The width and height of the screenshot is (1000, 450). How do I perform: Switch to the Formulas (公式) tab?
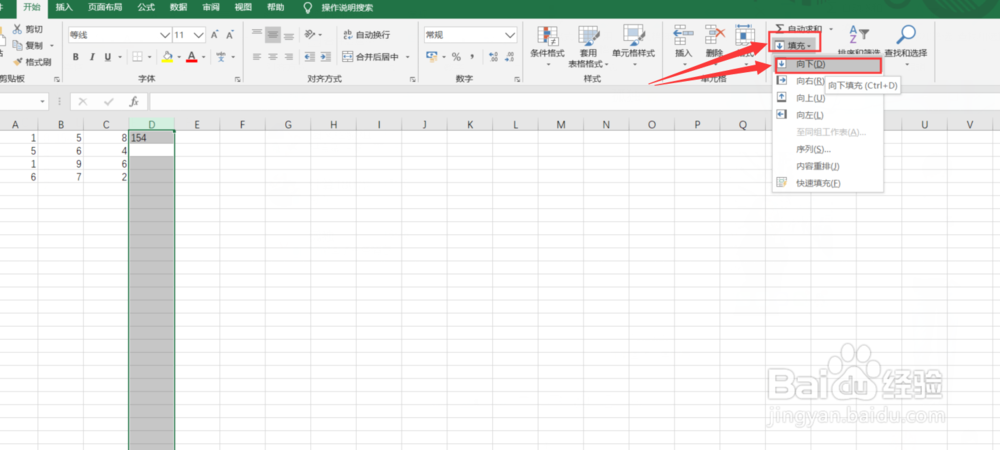click(147, 8)
